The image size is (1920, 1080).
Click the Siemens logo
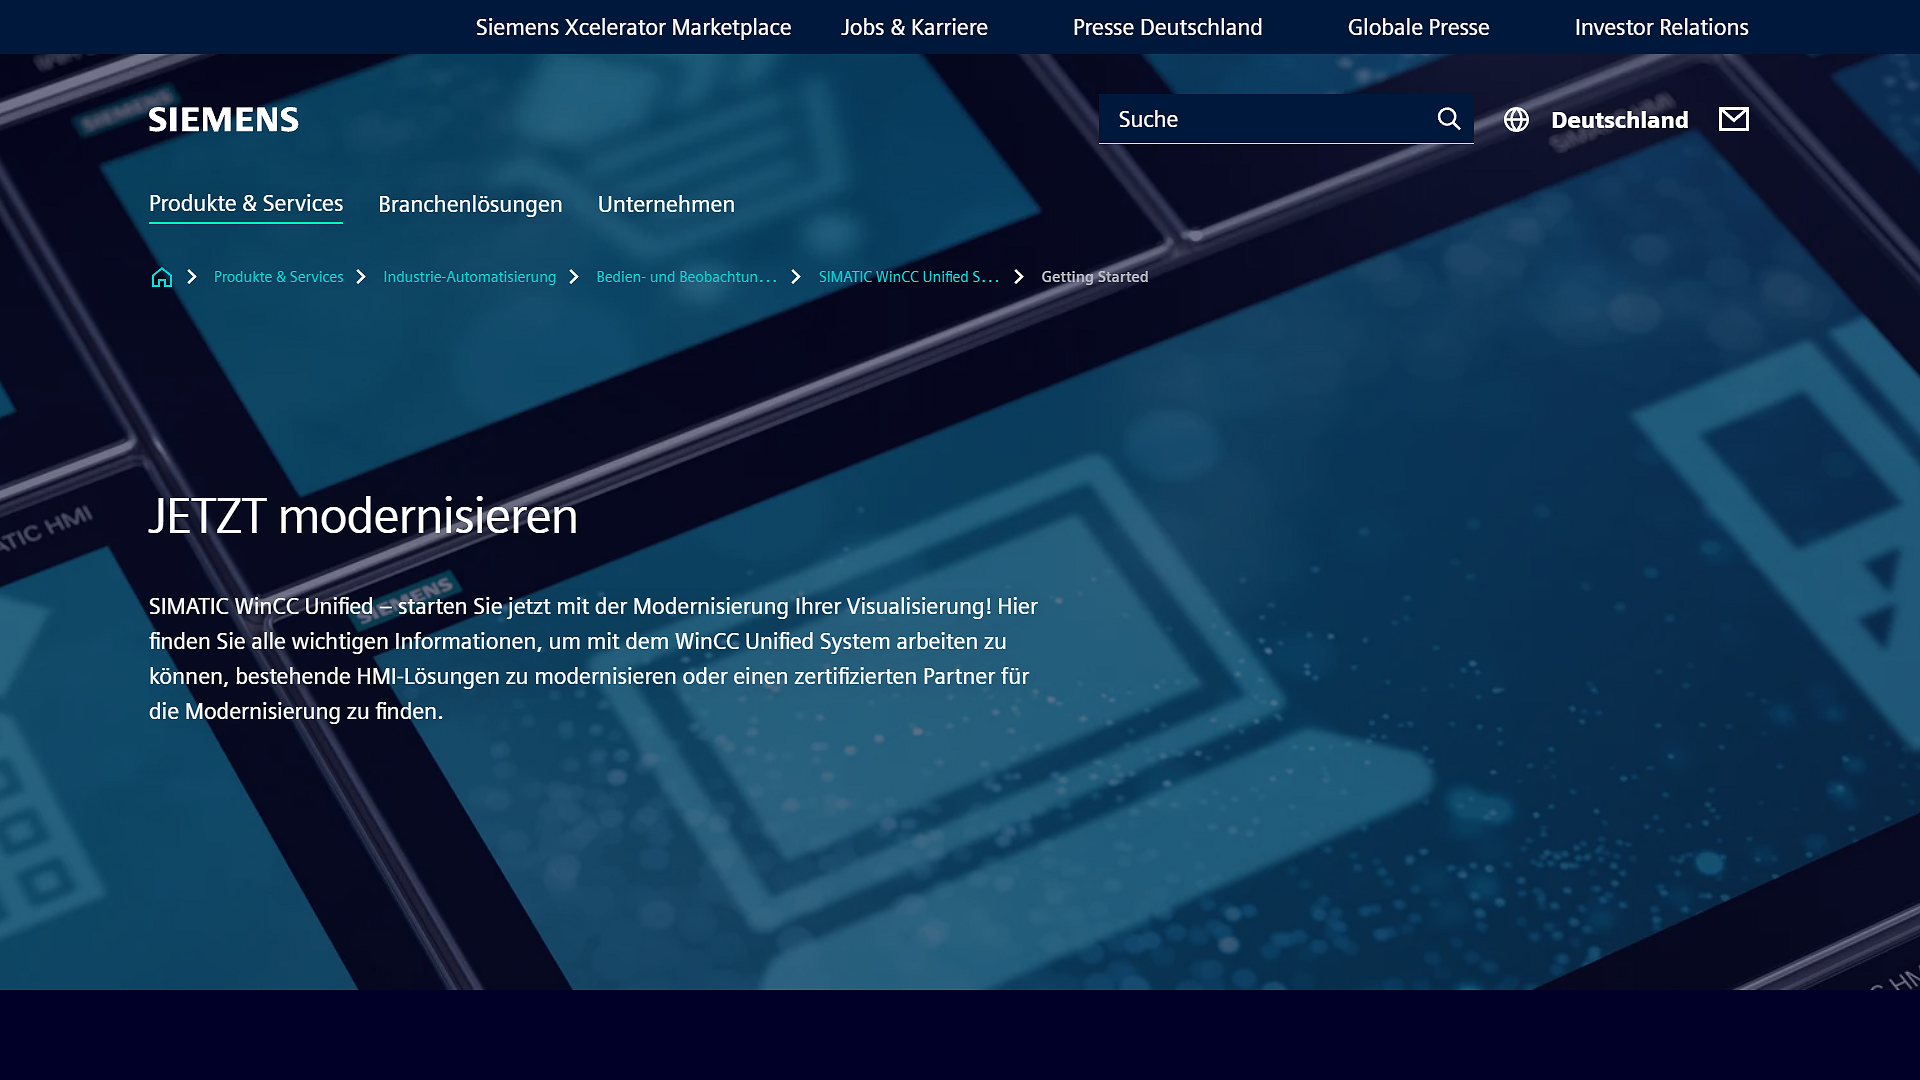click(224, 120)
